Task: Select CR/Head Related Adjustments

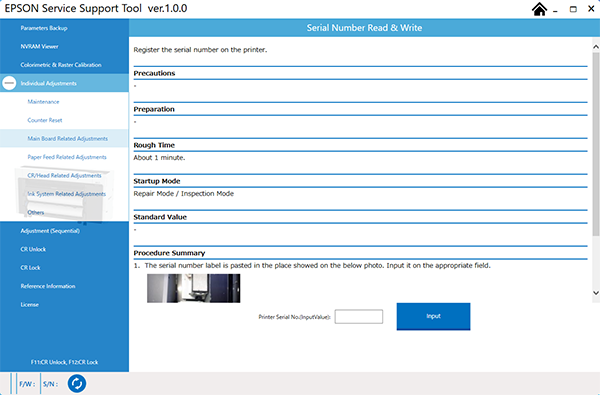Action: pos(64,175)
